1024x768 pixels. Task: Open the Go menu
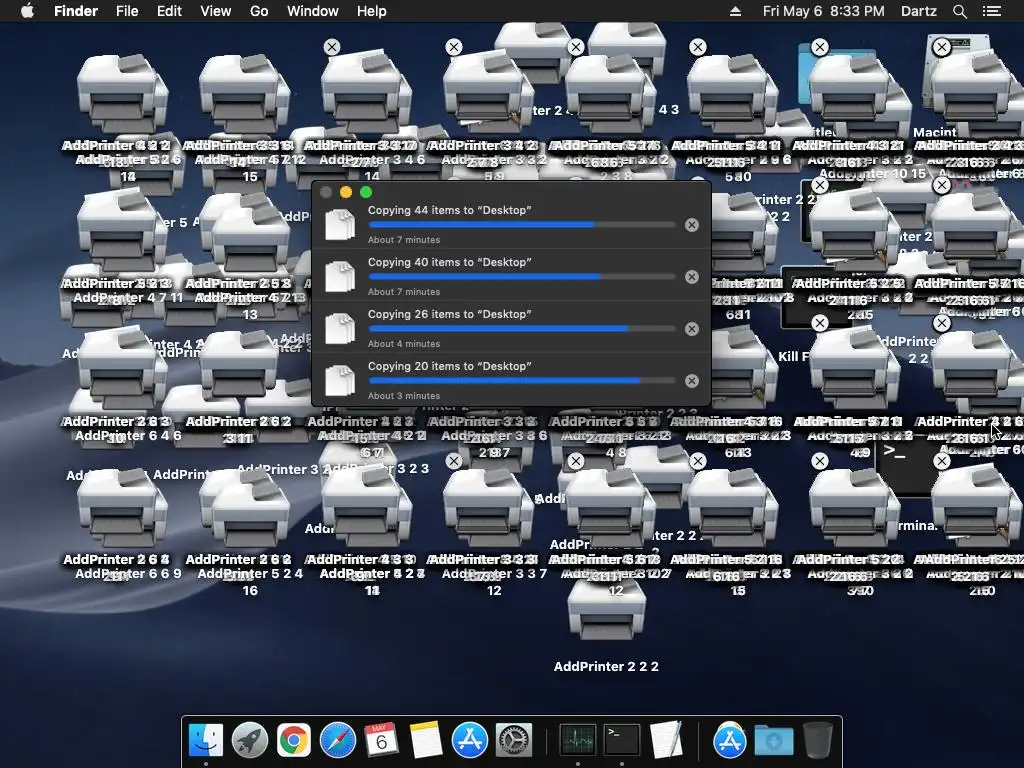pos(259,11)
